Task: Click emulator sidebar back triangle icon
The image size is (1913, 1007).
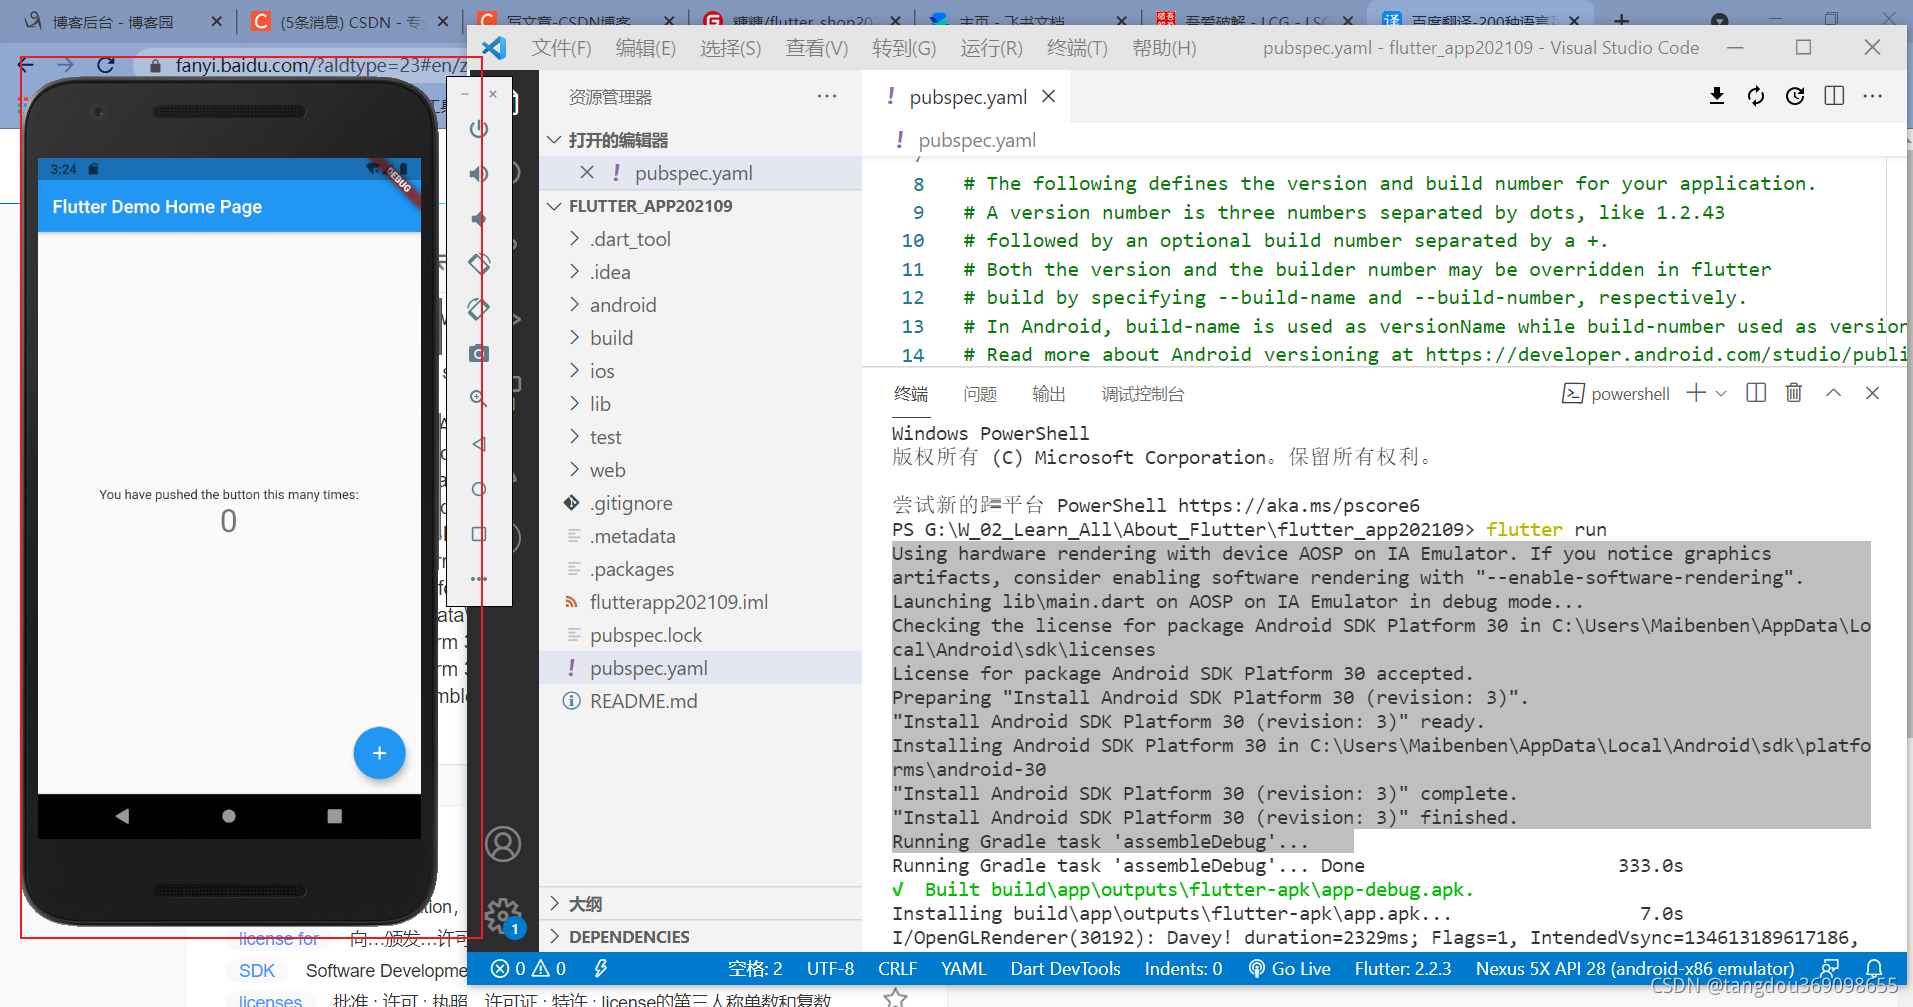Action: (479, 444)
